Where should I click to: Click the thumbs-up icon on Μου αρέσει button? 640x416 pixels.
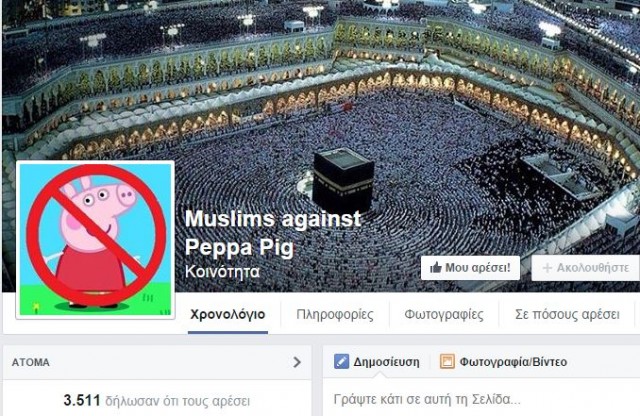point(436,268)
